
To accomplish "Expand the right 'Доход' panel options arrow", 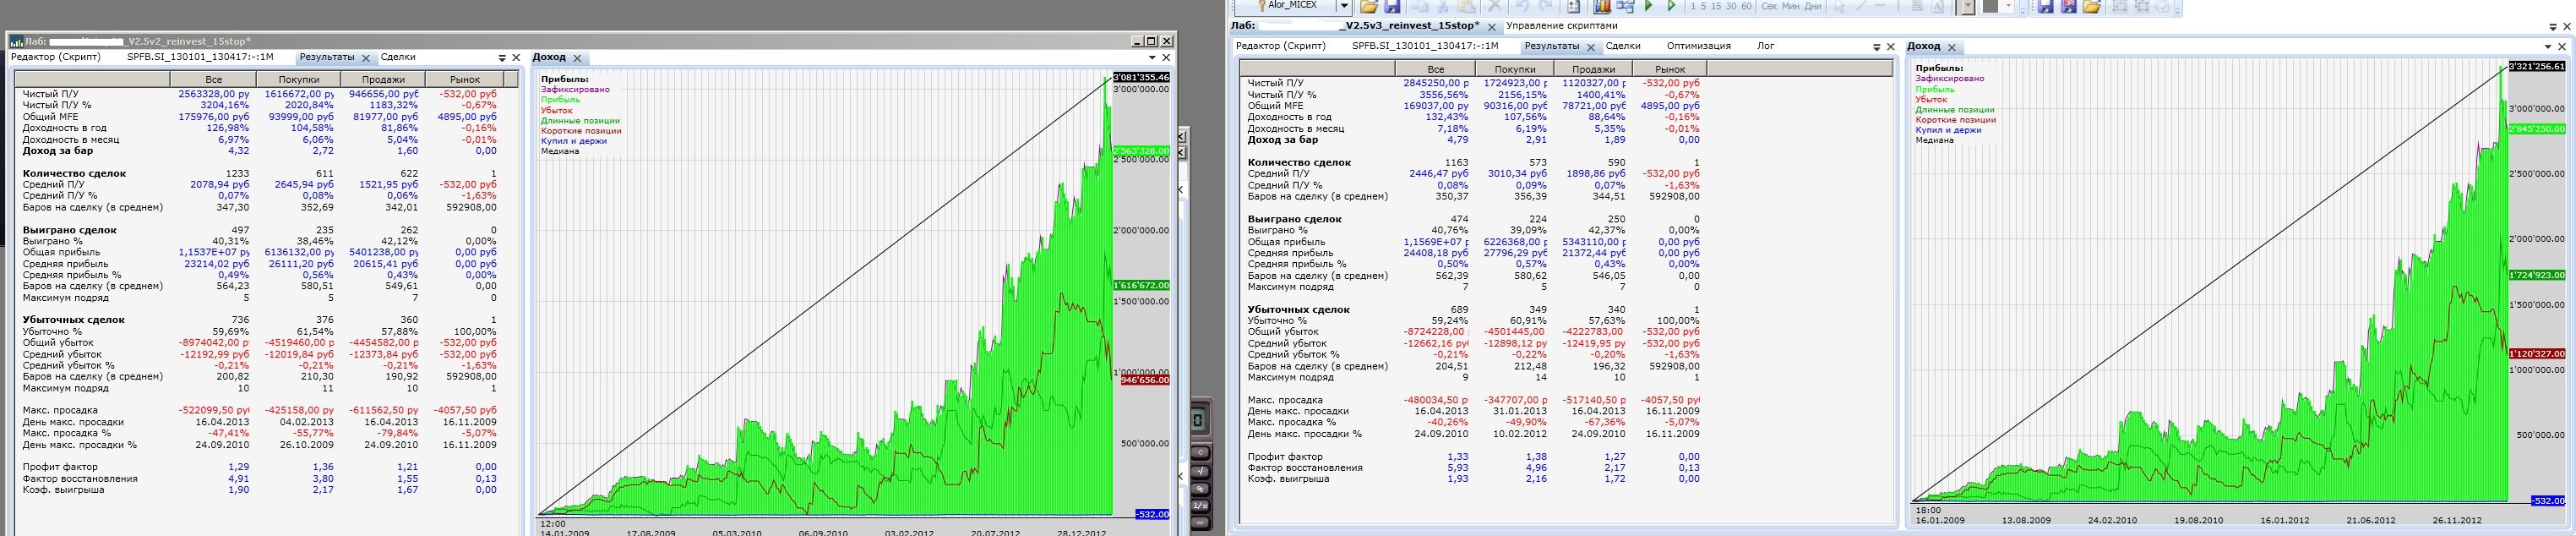I will pyautogui.click(x=2547, y=47).
